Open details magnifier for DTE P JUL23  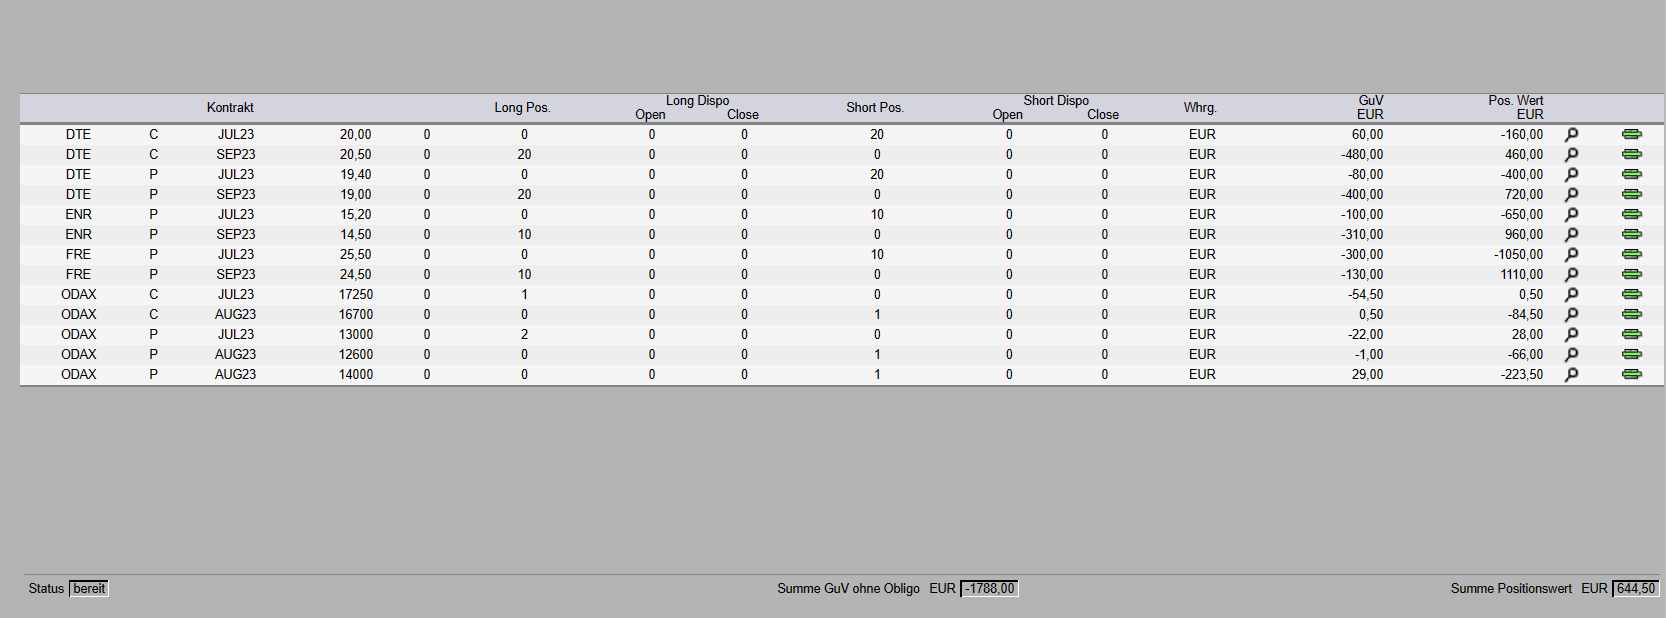pos(1571,174)
